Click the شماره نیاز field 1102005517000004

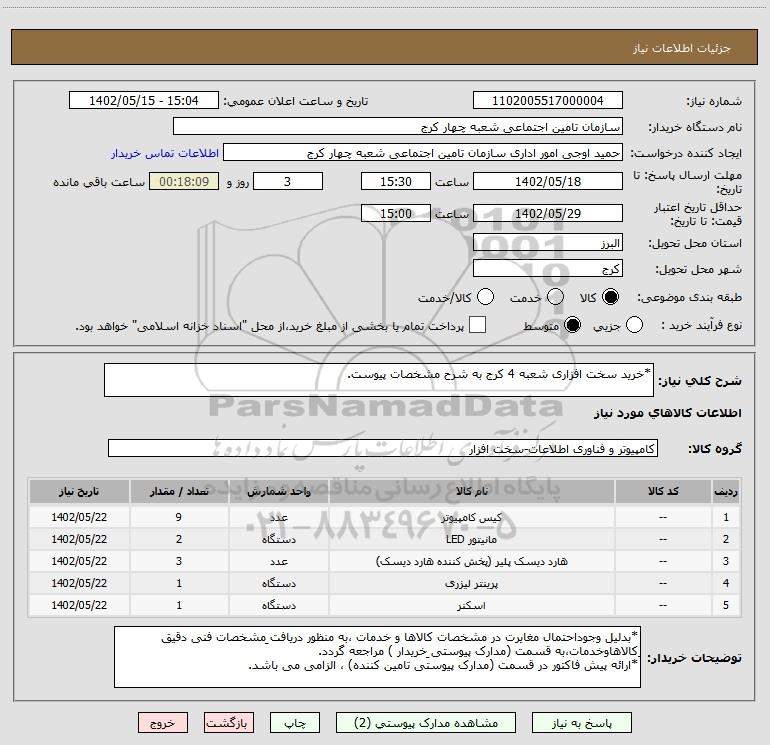coord(548,101)
